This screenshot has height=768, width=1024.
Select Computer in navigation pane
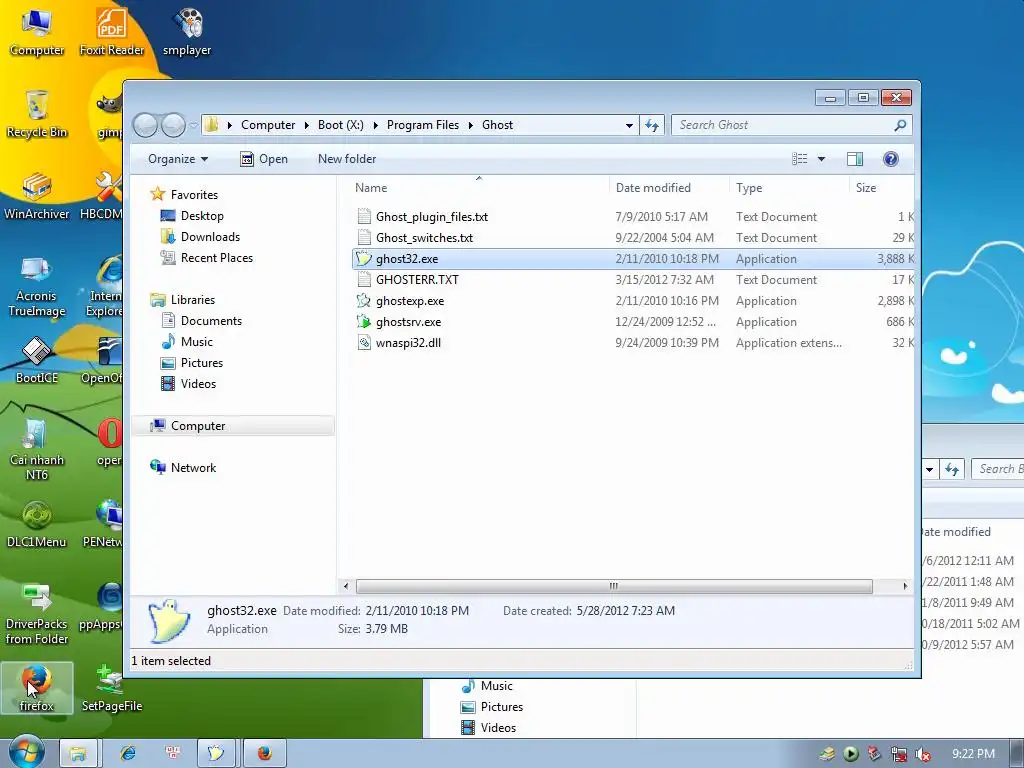(x=234, y=426)
